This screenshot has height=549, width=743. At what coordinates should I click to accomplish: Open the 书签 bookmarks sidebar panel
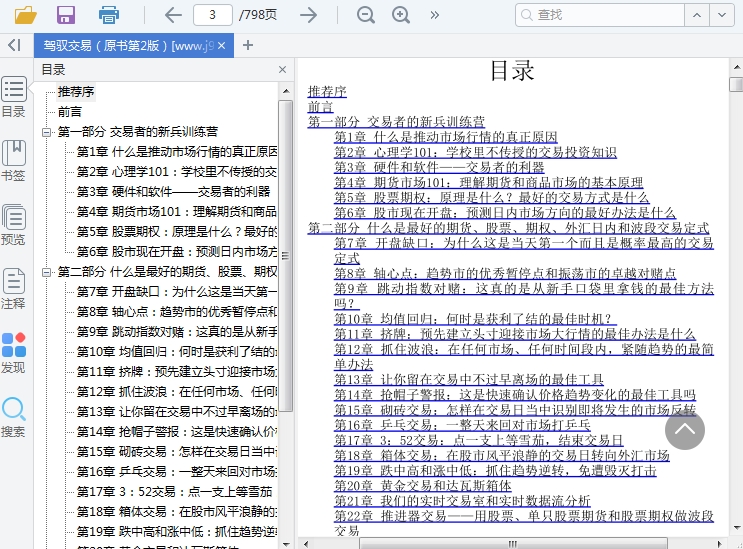point(14,160)
